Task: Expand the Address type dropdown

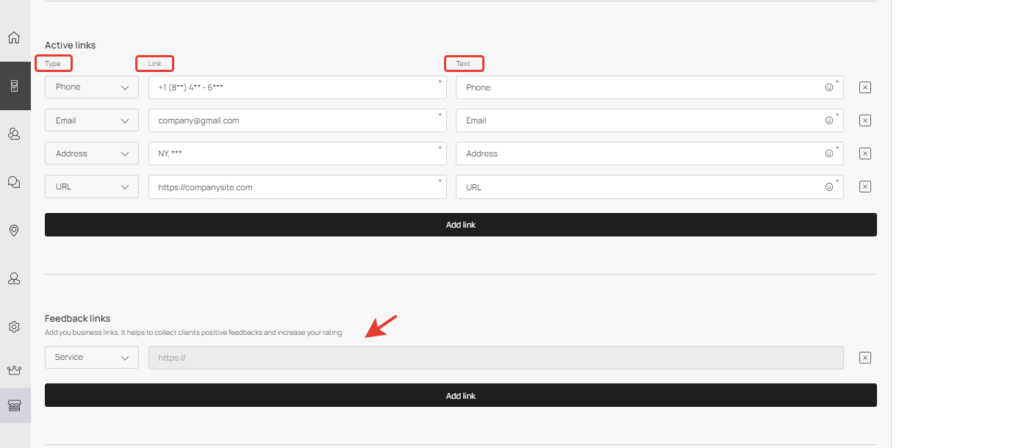Action: (92, 153)
